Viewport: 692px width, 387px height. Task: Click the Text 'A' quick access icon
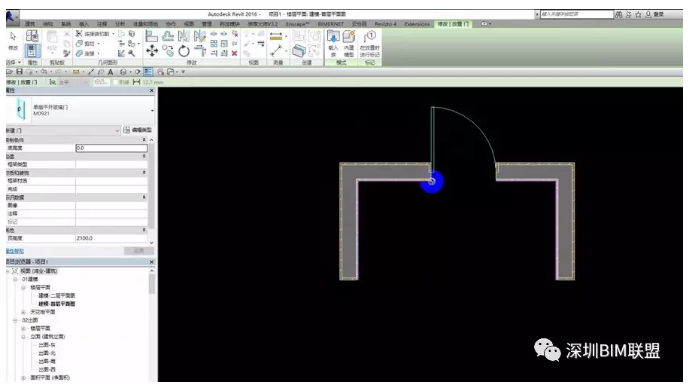pos(110,71)
